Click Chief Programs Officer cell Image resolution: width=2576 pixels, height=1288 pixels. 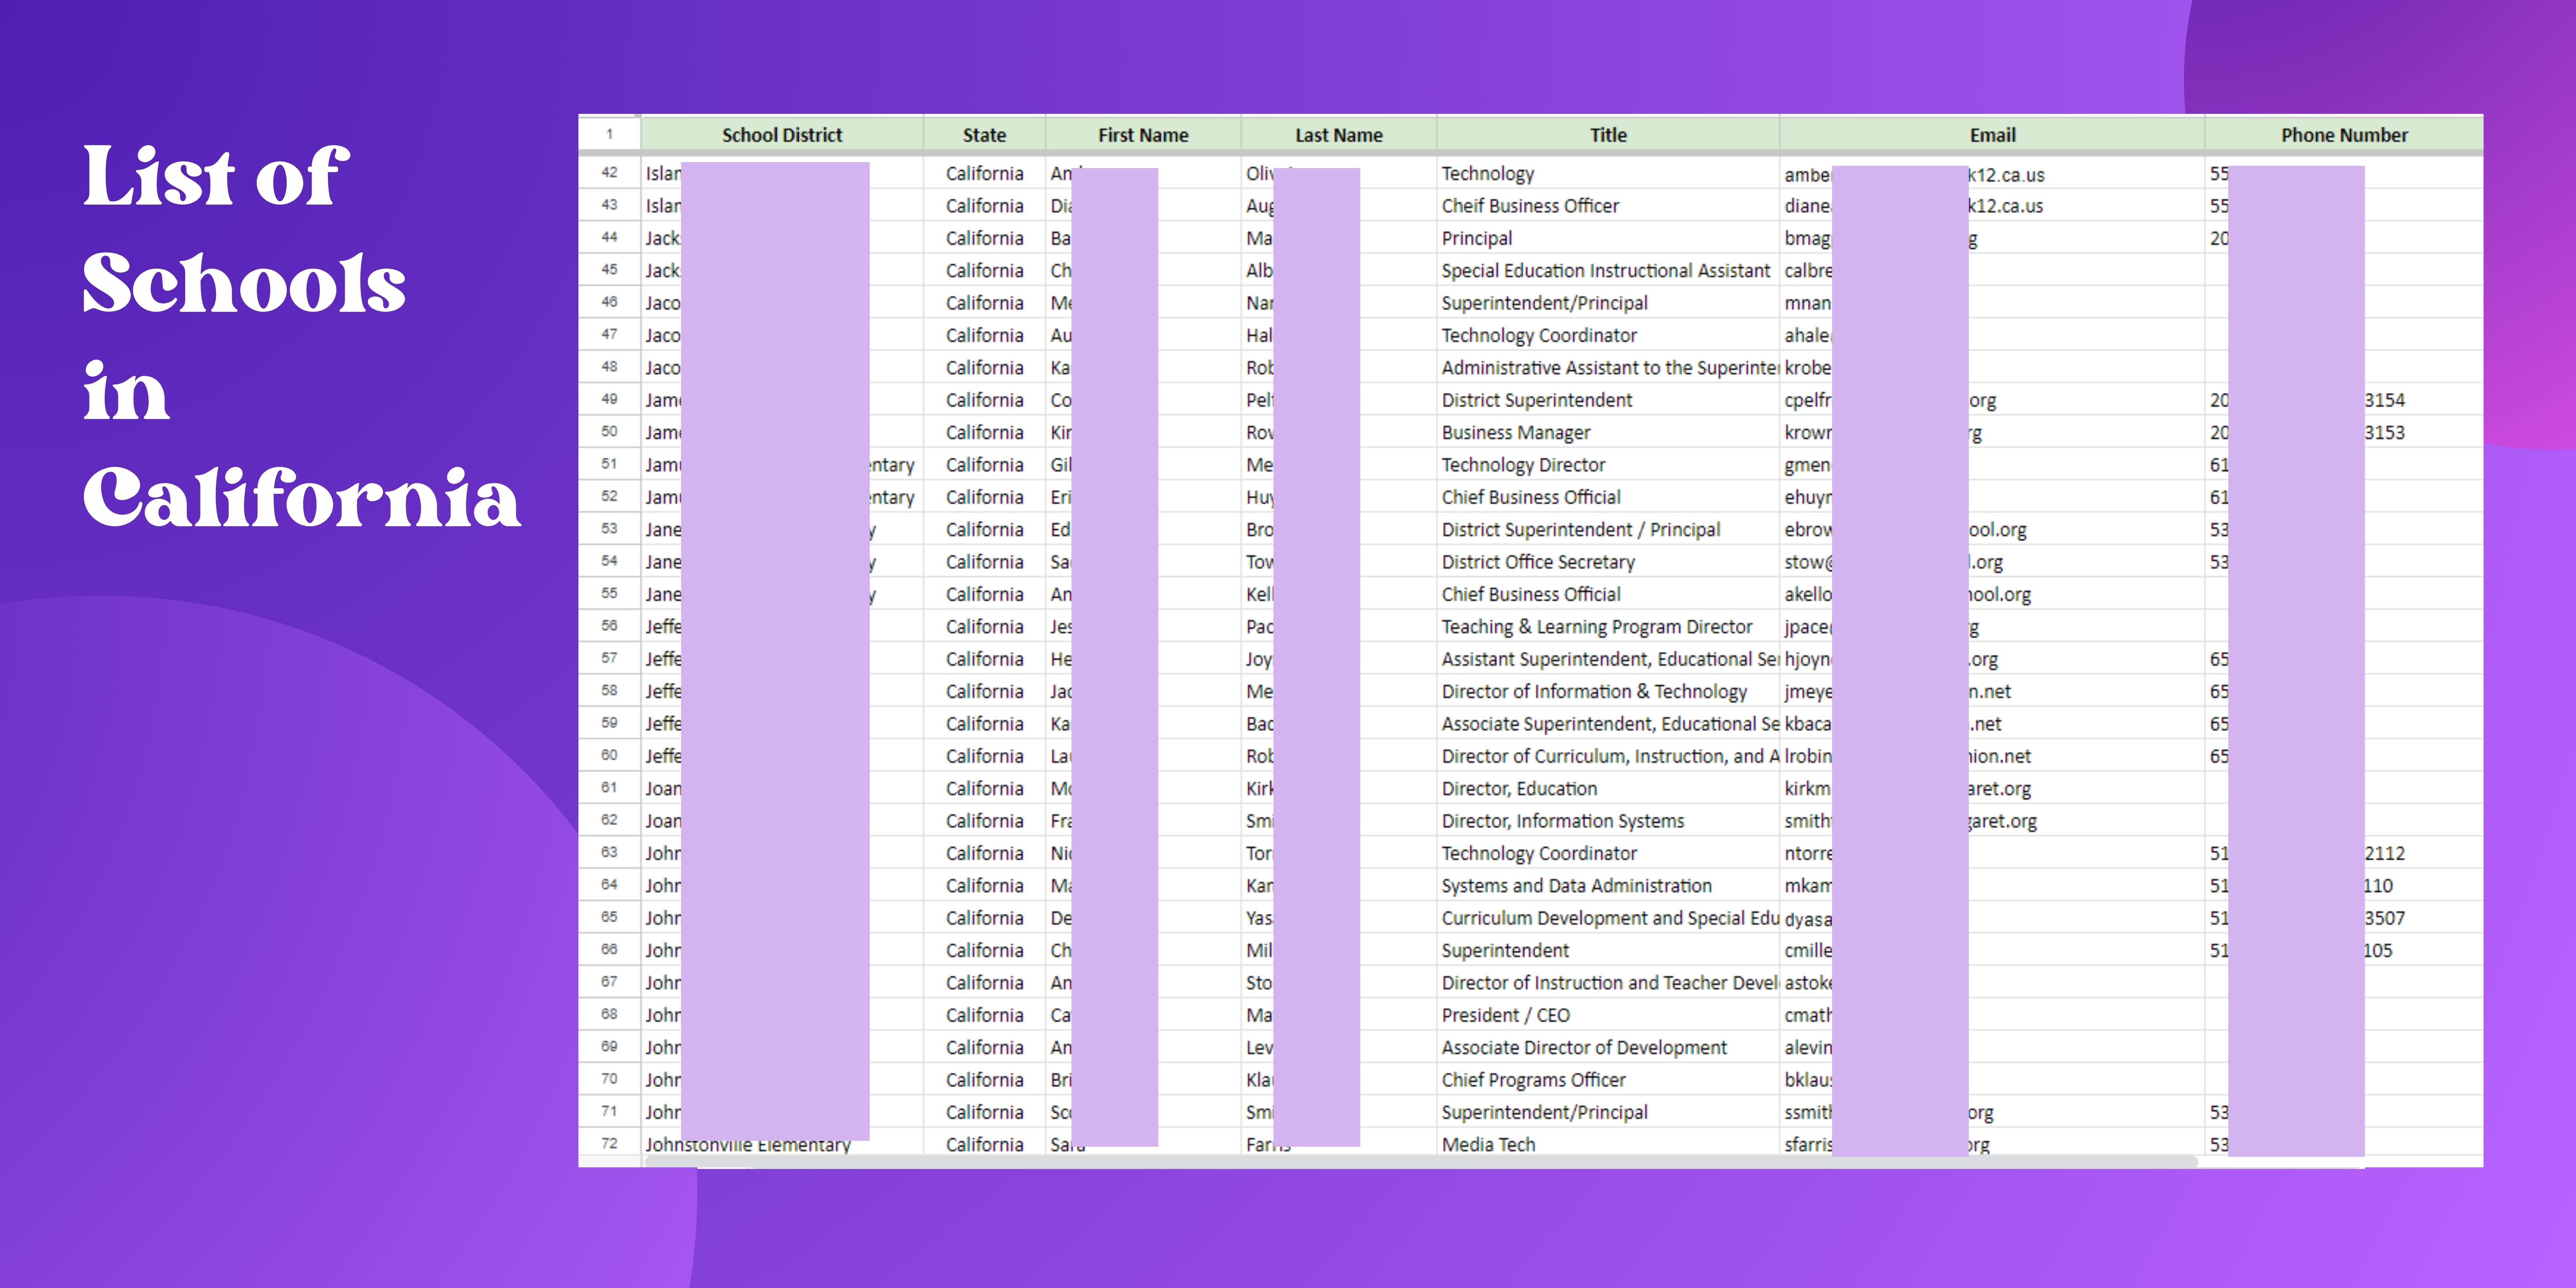(1533, 1080)
